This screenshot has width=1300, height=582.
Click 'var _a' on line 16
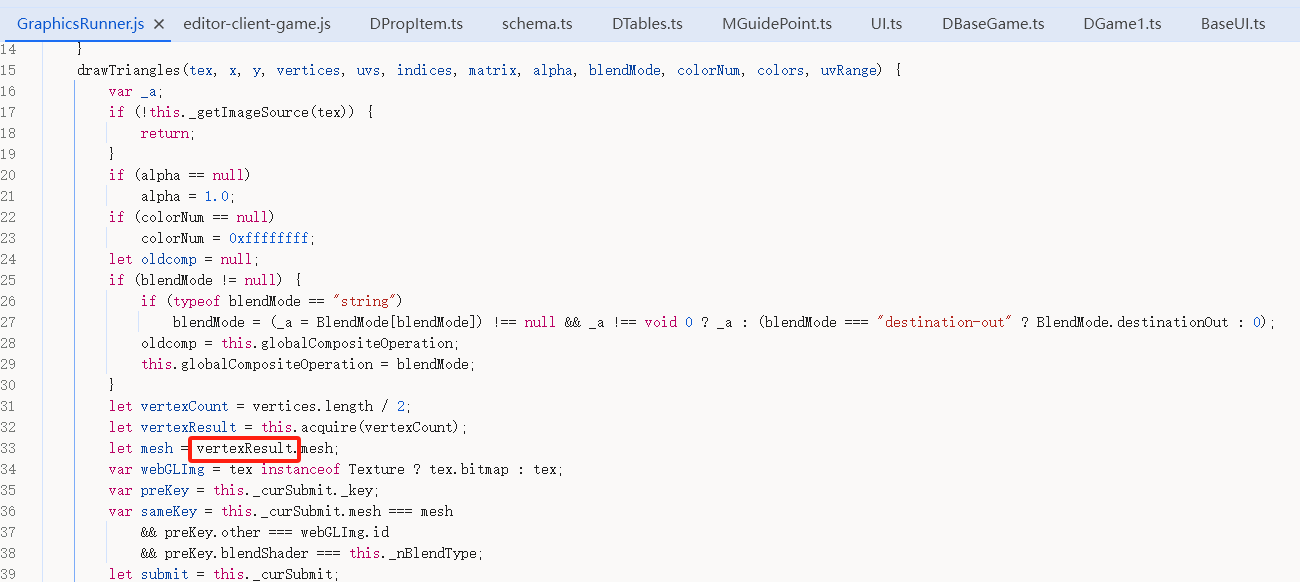[133, 91]
